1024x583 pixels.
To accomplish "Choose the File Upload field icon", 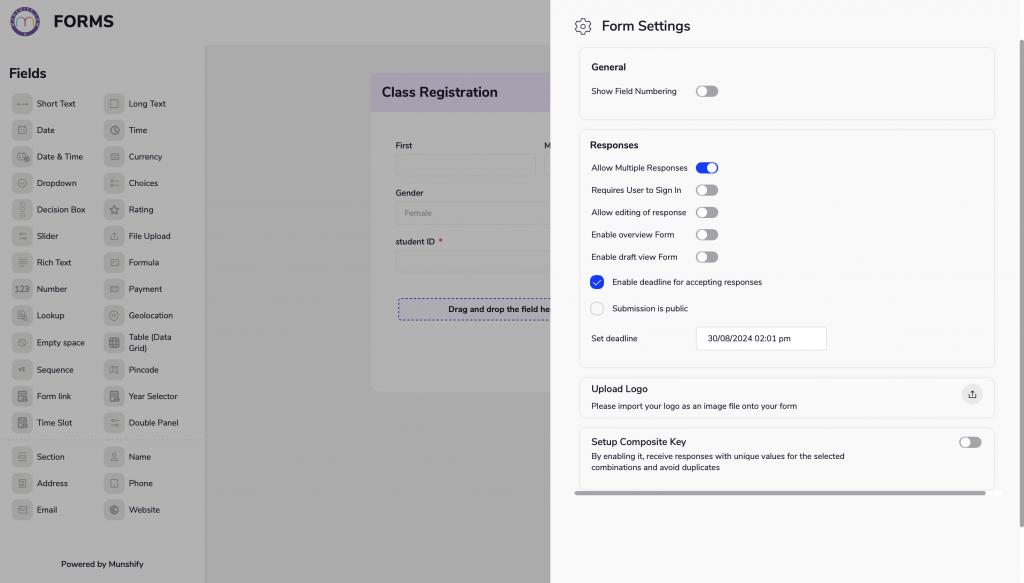I will (x=115, y=236).
